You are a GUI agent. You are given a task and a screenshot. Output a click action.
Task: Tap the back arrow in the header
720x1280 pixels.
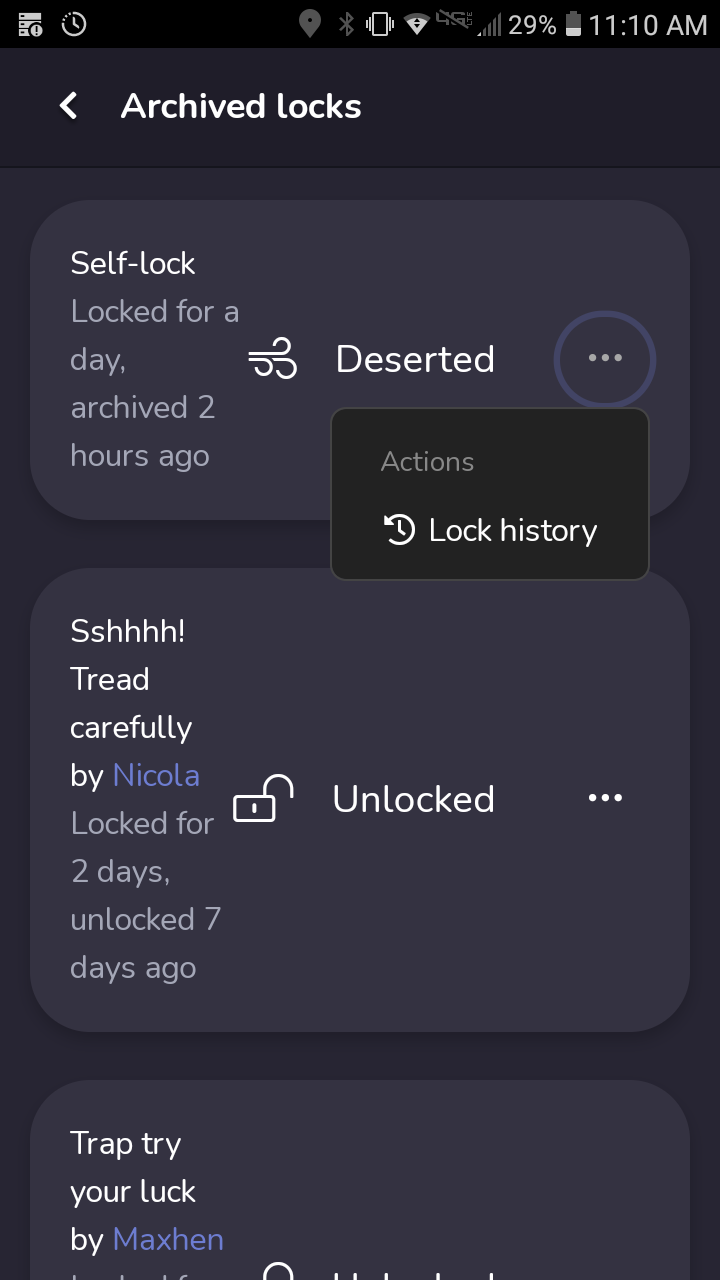(68, 106)
